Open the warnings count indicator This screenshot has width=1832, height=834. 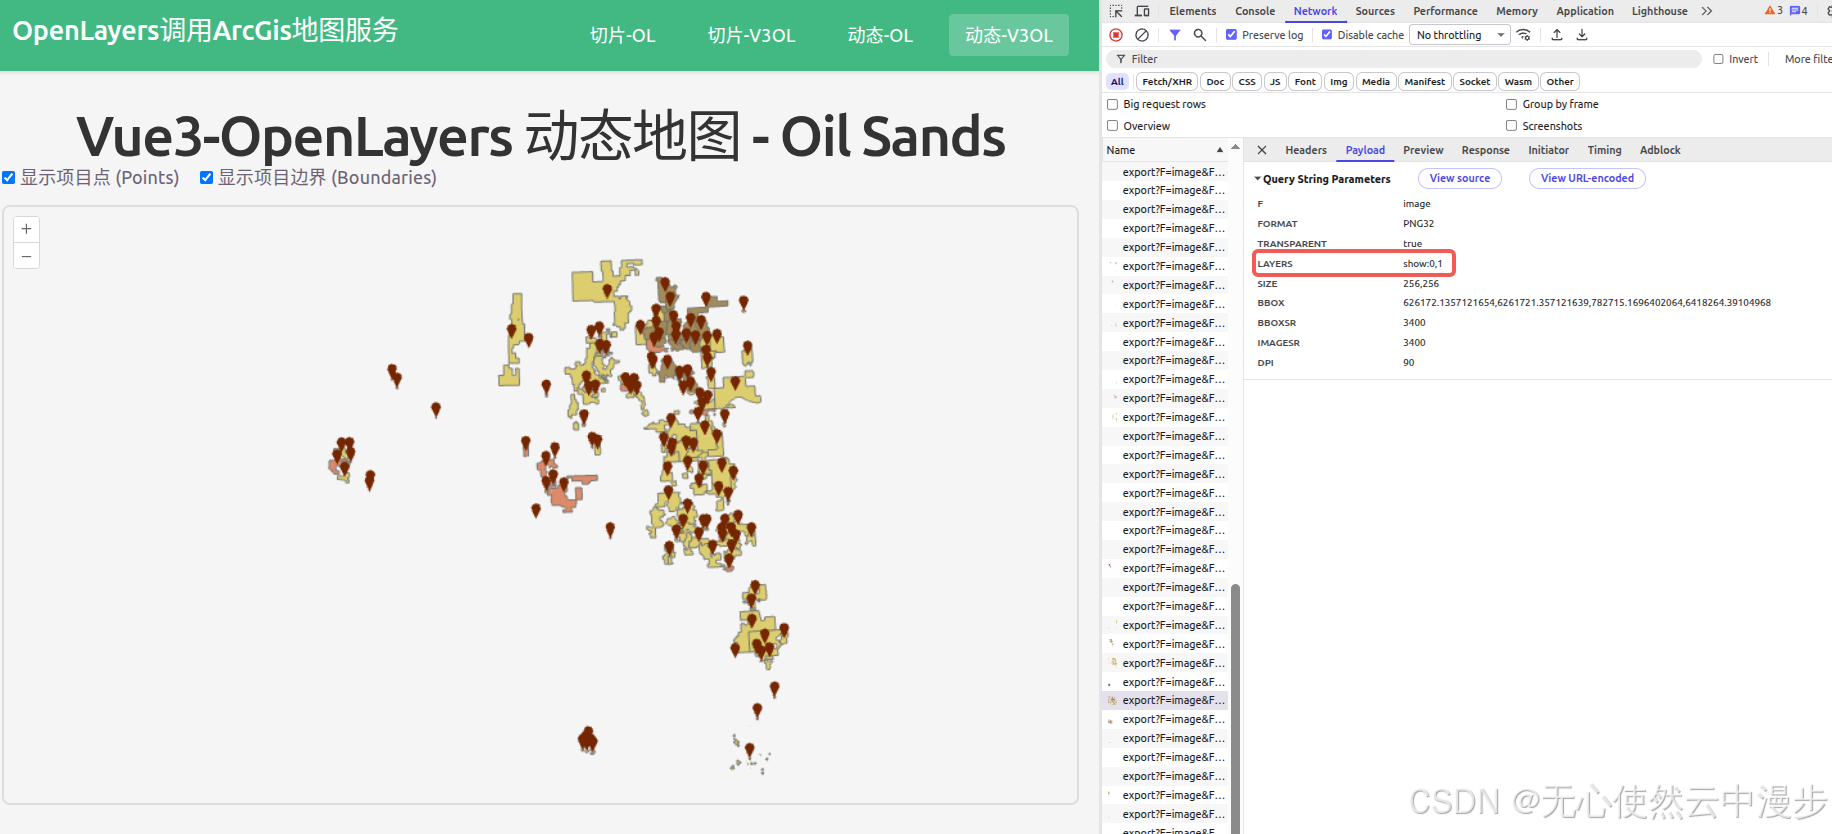click(x=1774, y=11)
